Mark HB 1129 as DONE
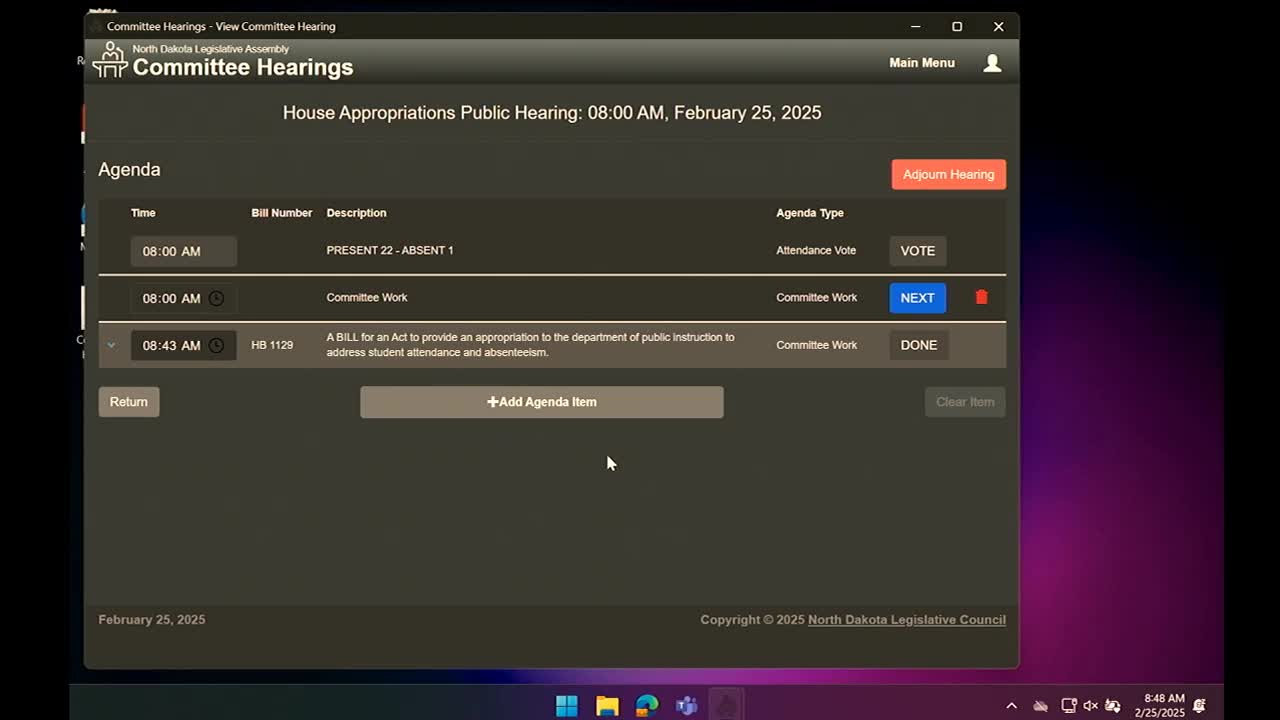The width and height of the screenshot is (1280, 720). pyautogui.click(x=918, y=345)
